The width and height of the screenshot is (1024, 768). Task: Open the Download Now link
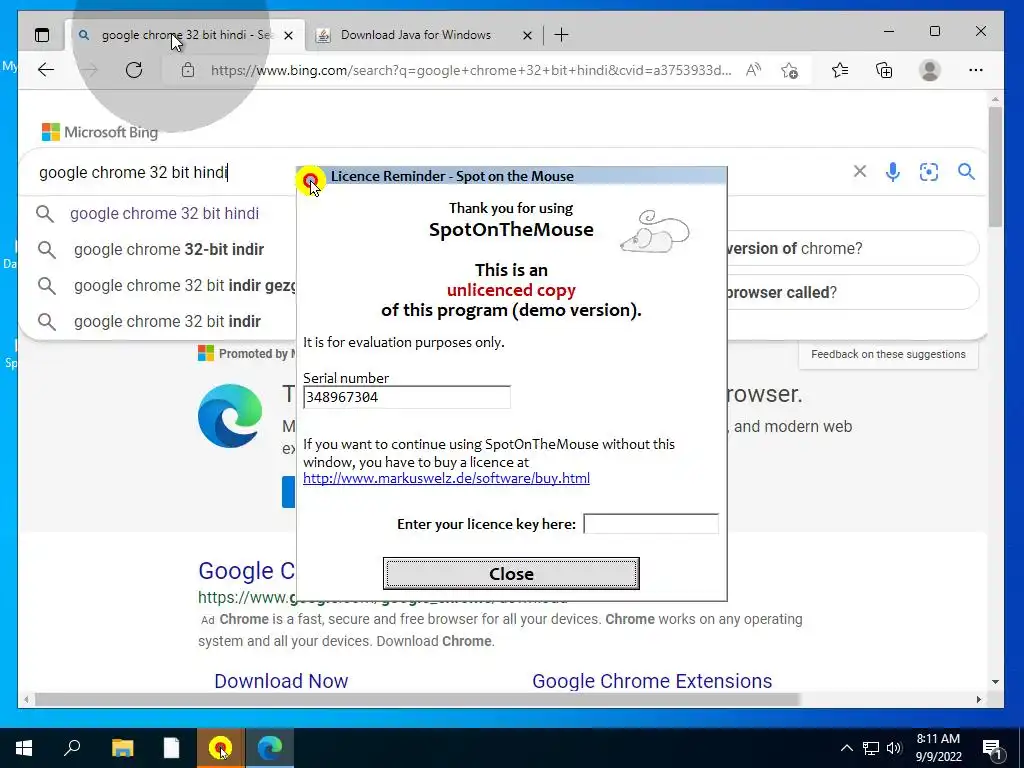[281, 680]
